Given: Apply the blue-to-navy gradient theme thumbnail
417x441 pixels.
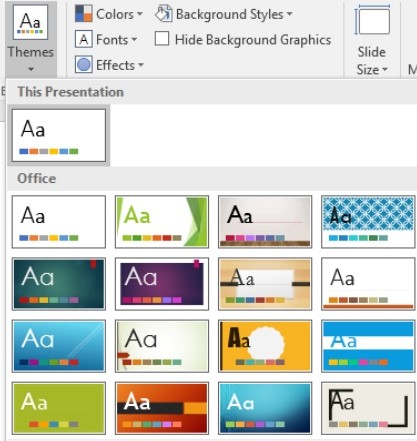Looking at the screenshot, I should point(265,408).
